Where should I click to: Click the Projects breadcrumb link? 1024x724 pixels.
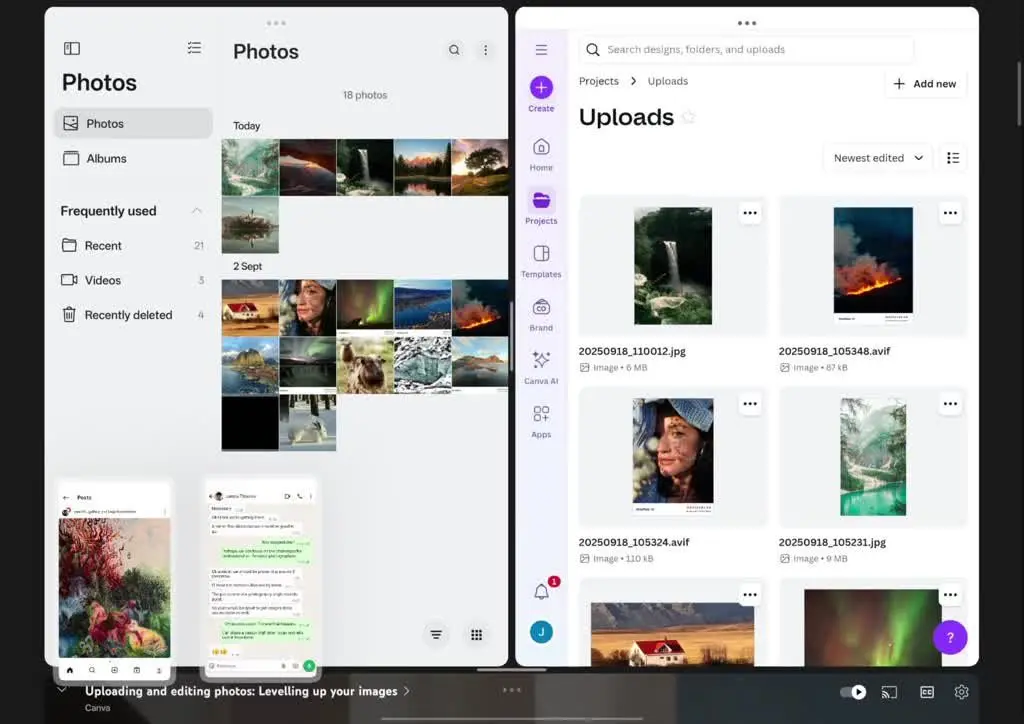pos(598,81)
